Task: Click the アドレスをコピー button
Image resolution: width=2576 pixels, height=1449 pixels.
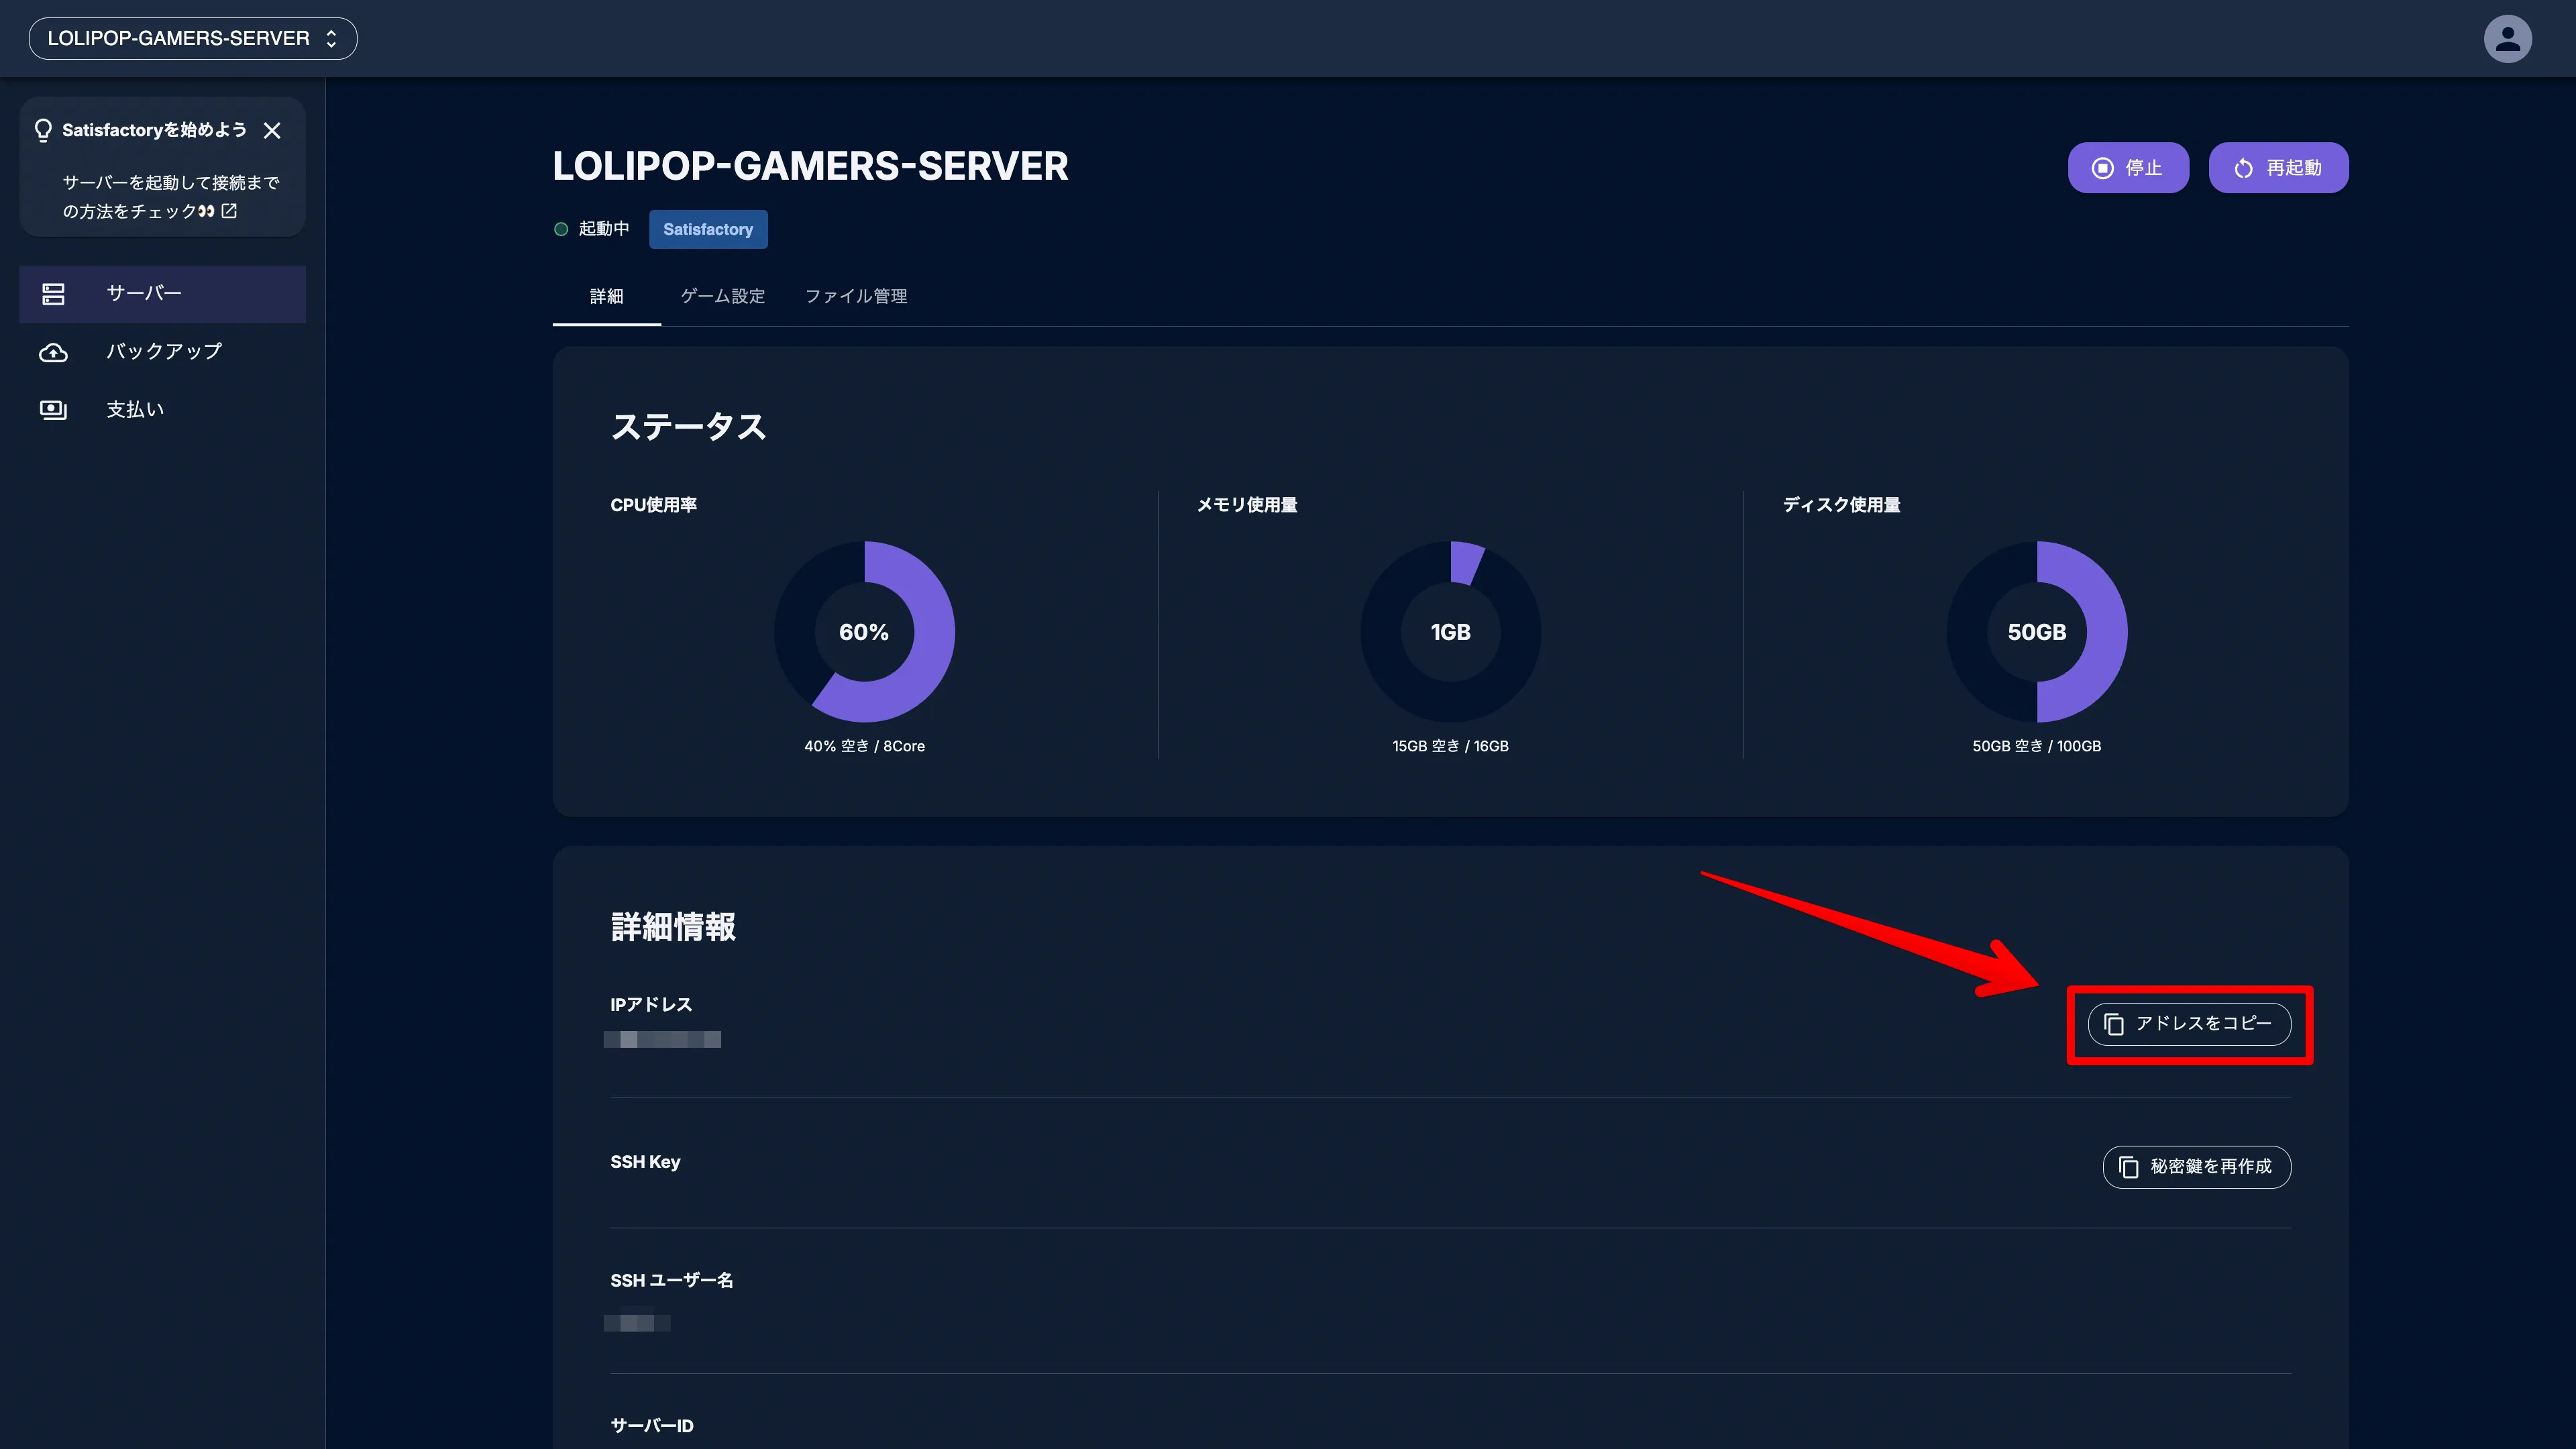Action: pos(2189,1024)
